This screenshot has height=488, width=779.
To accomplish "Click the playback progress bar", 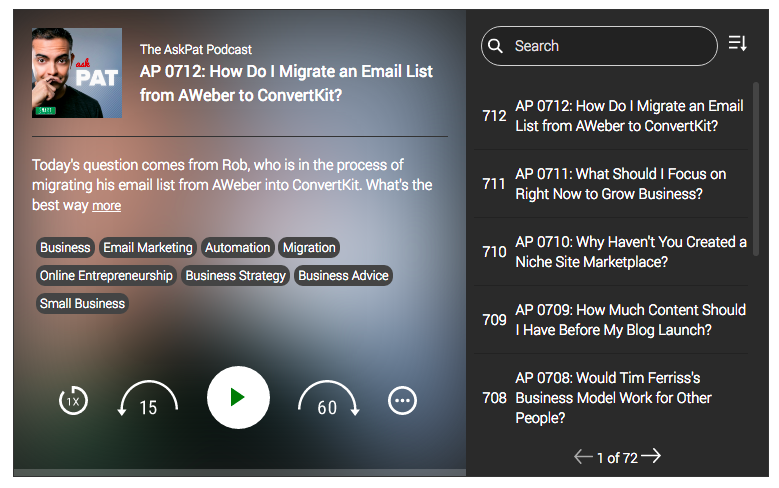I will pyautogui.click(x=239, y=473).
